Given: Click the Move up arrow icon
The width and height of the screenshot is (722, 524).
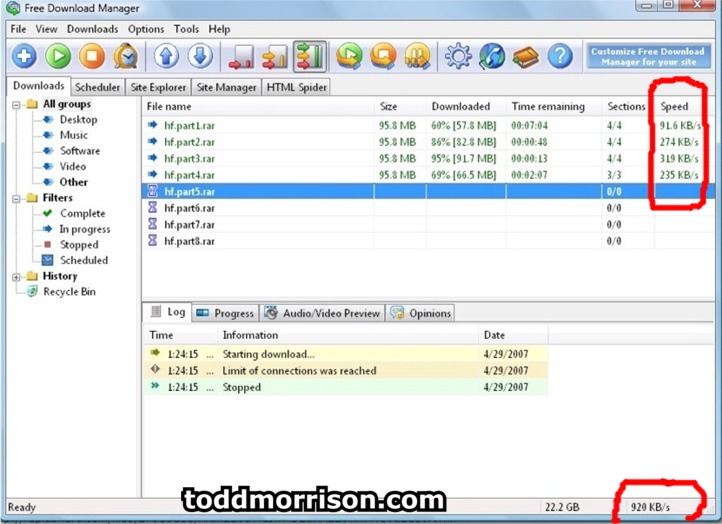Looking at the screenshot, I should coord(166,56).
